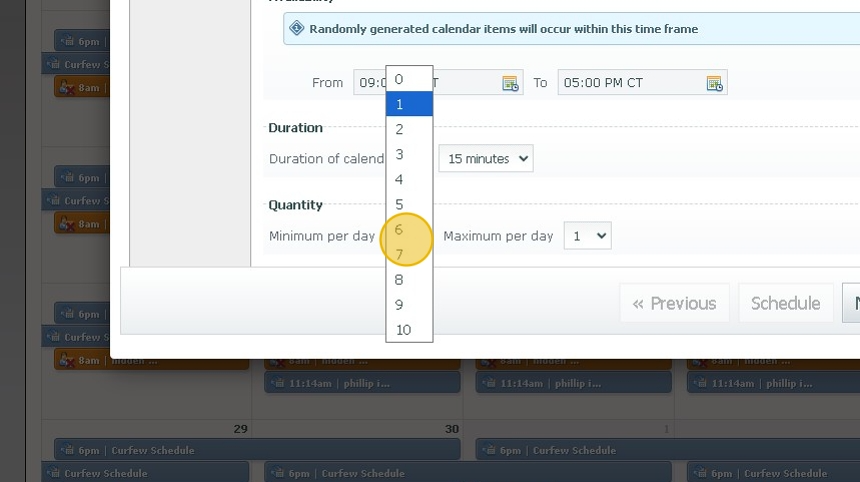This screenshot has height=482, width=860.
Task: Select 6 in the dropdown list
Action: pyautogui.click(x=409, y=229)
